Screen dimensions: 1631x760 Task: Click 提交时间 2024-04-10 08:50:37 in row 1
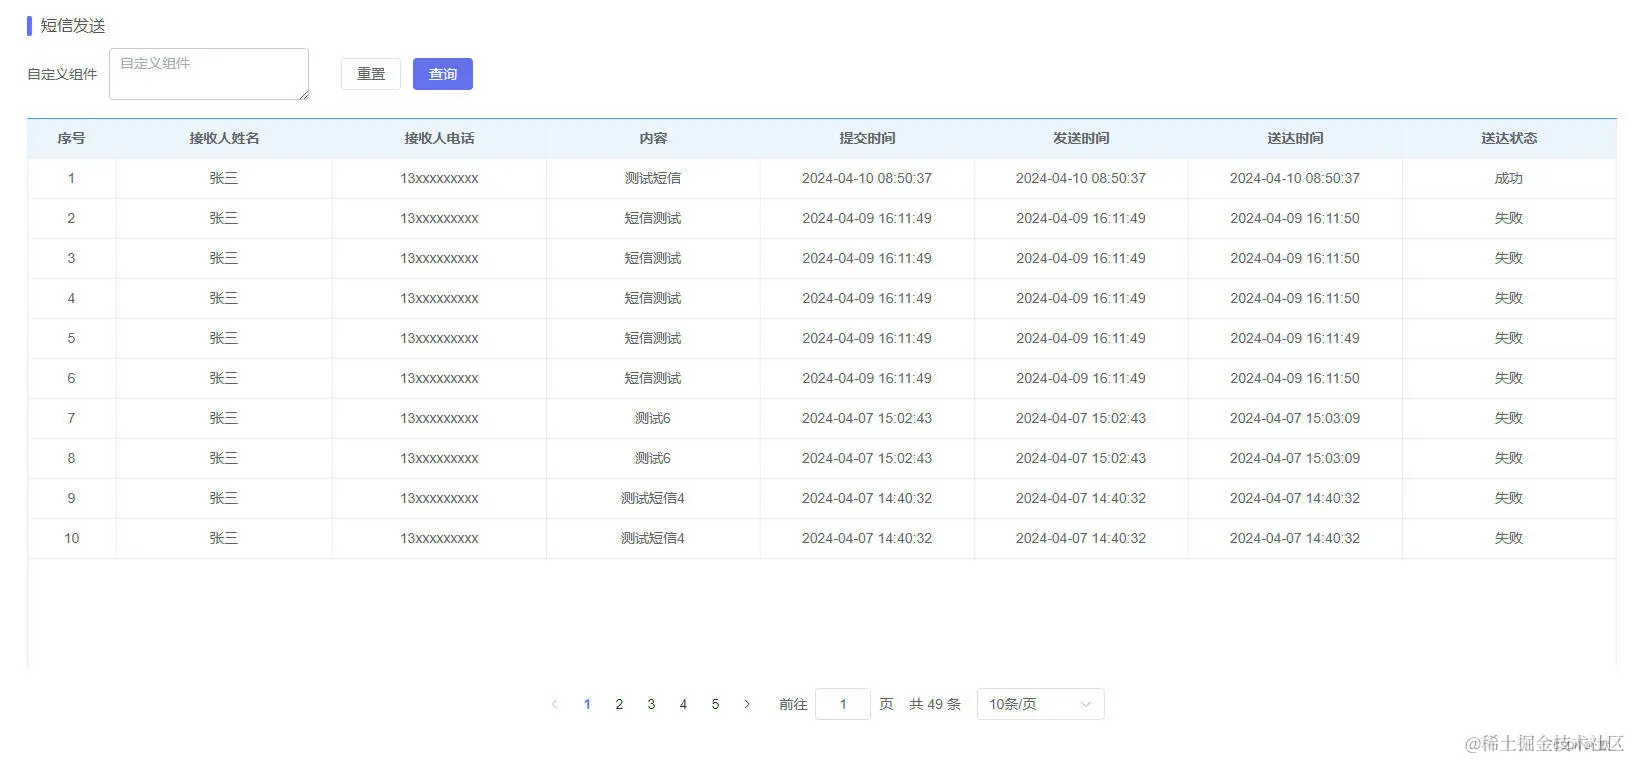coord(867,178)
